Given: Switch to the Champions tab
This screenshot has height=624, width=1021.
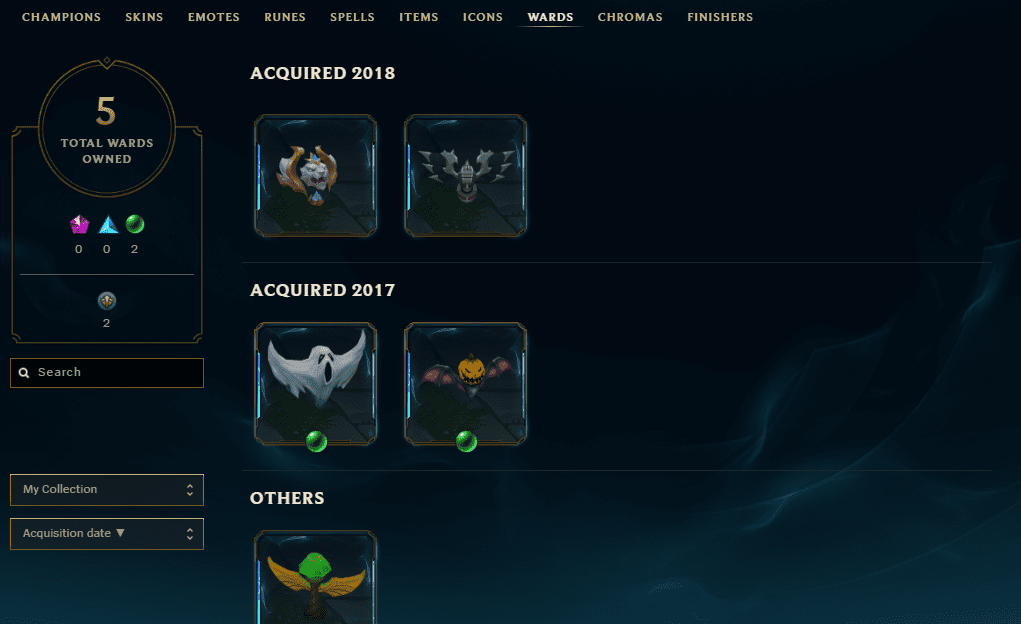Looking at the screenshot, I should [x=61, y=17].
